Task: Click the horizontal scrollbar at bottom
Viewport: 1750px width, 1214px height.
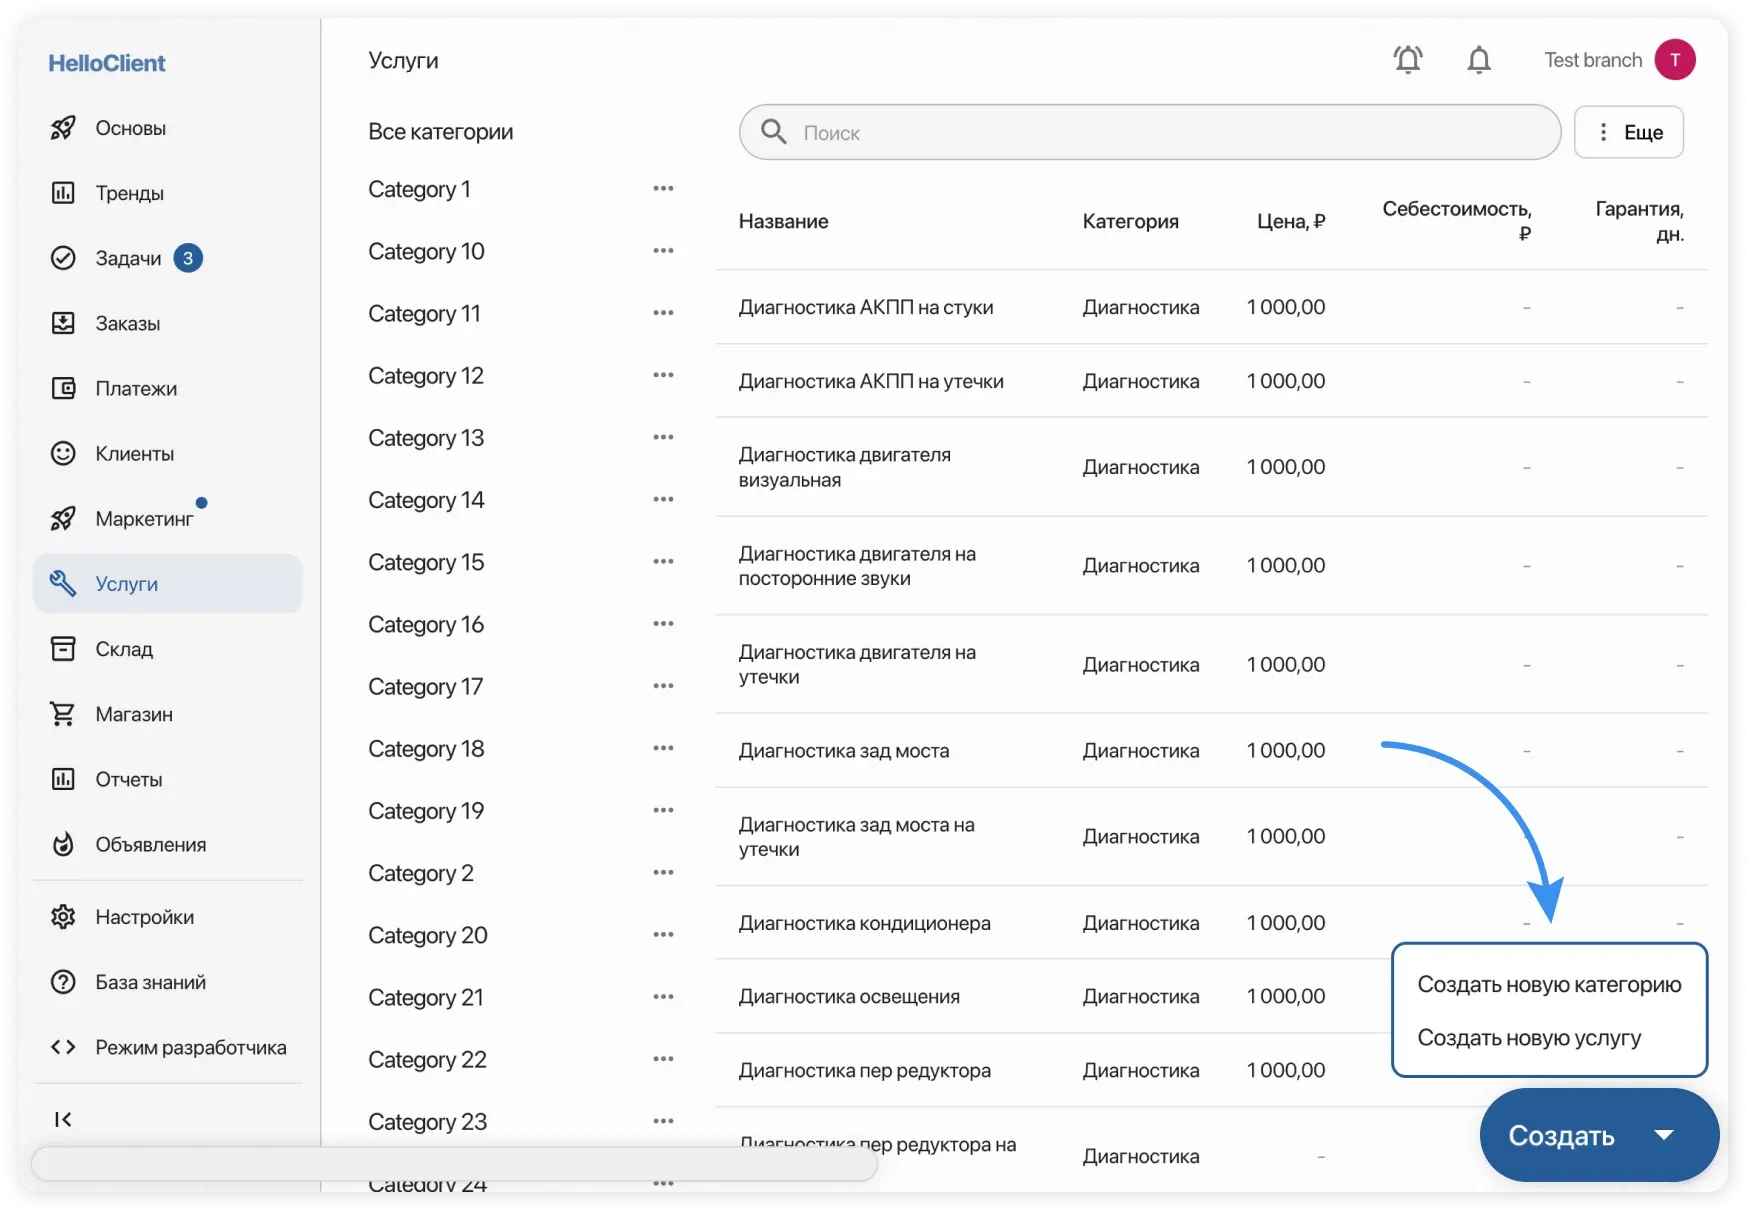Action: 454,1164
